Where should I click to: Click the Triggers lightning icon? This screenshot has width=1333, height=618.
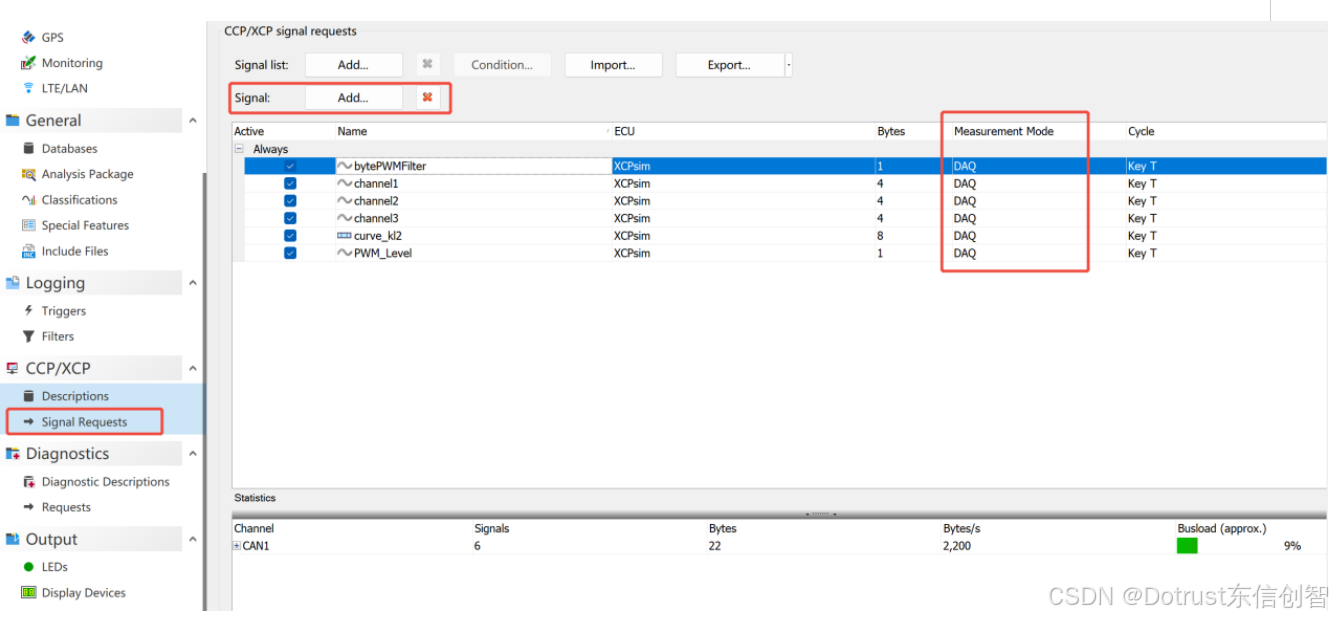(x=28, y=311)
